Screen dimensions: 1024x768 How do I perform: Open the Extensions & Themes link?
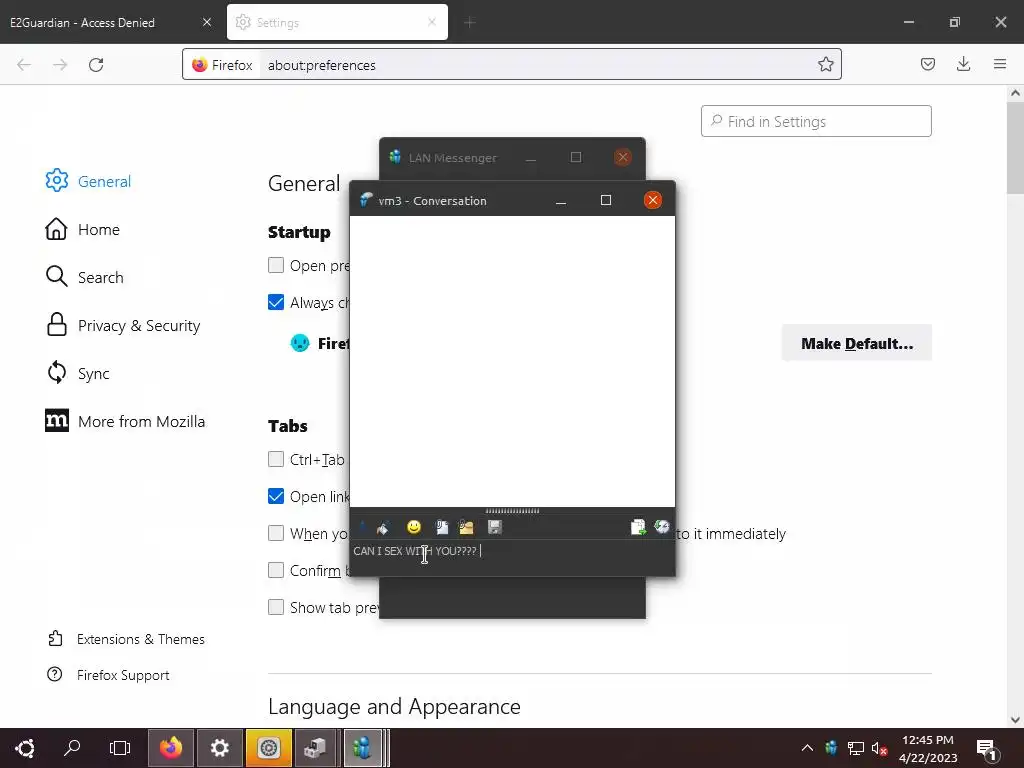(x=126, y=639)
